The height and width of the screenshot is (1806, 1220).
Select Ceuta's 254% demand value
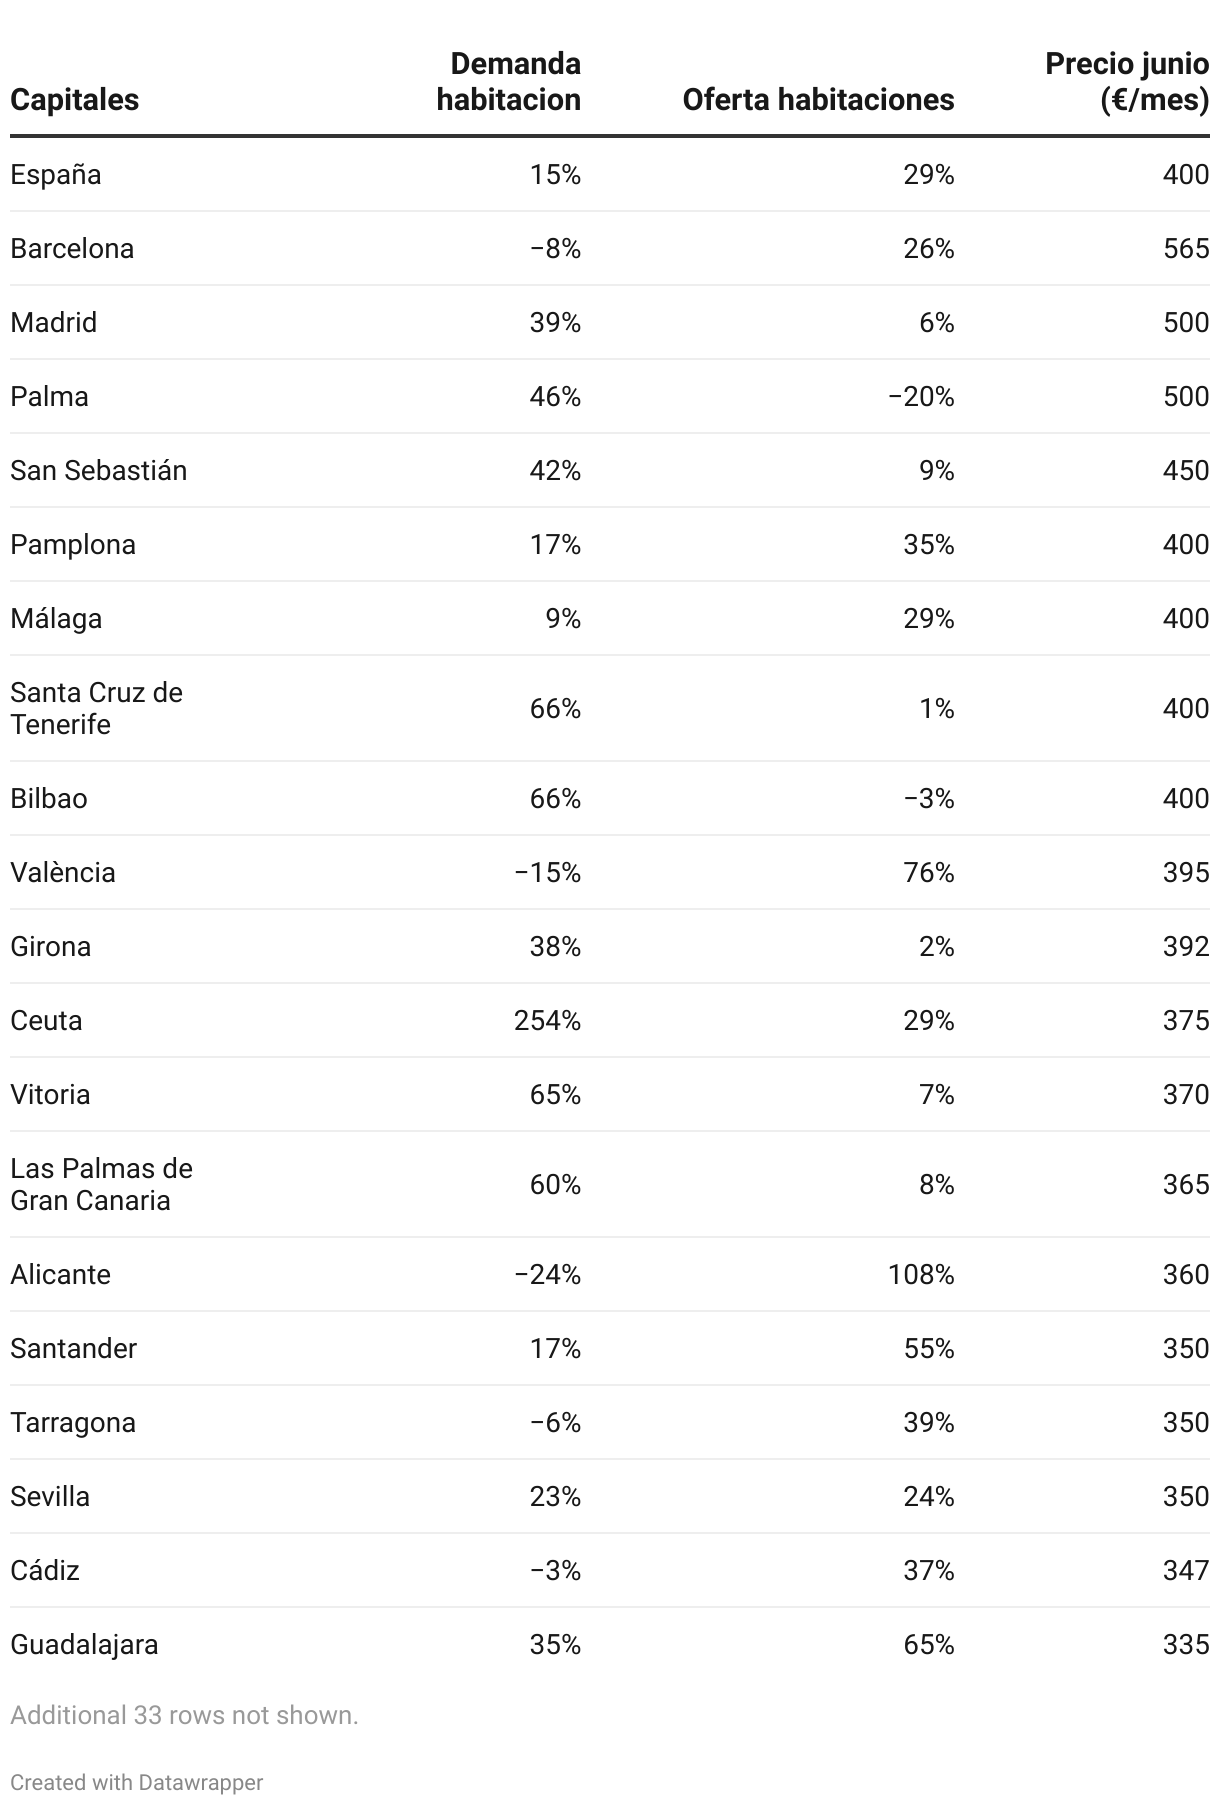click(548, 1021)
